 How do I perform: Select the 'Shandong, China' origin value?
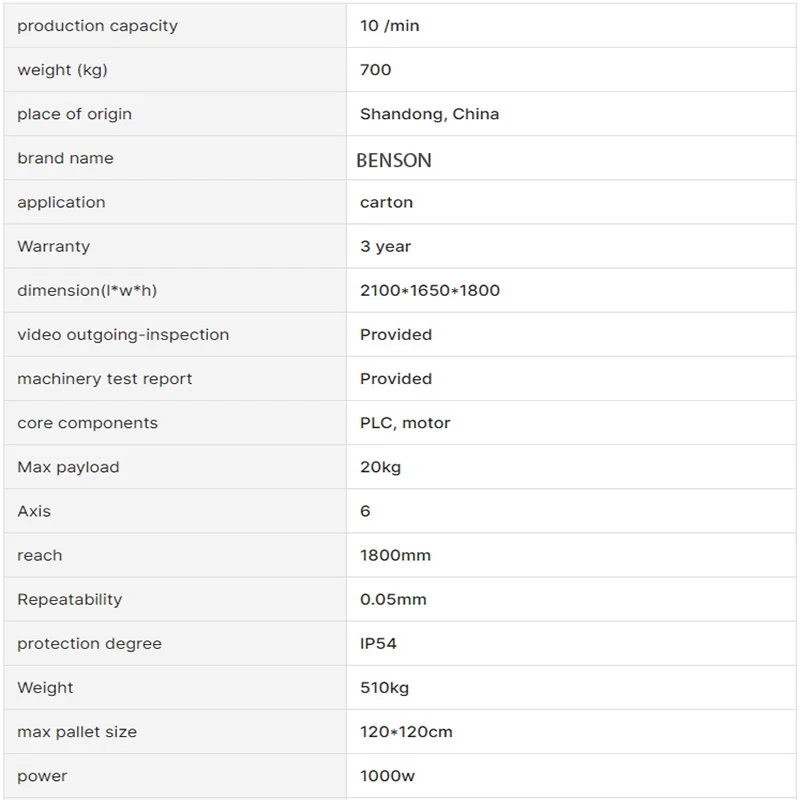click(x=429, y=114)
